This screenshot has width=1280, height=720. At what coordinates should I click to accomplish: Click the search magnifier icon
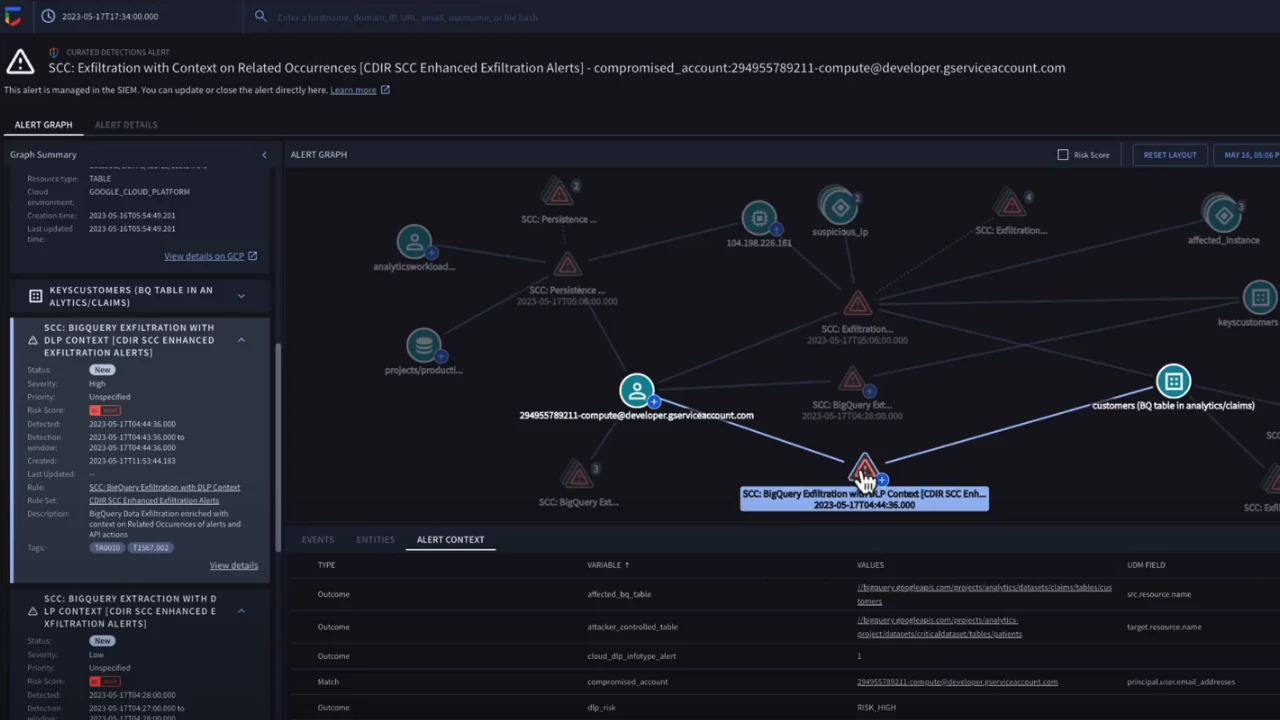pos(260,16)
